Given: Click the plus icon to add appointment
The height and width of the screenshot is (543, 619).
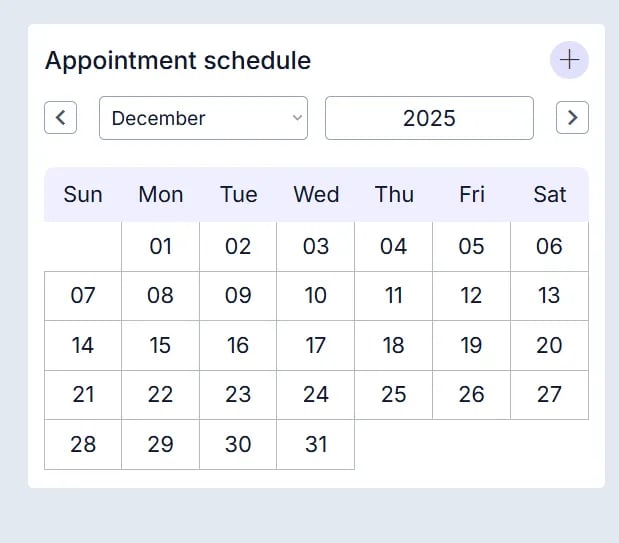Looking at the screenshot, I should tap(569, 60).
